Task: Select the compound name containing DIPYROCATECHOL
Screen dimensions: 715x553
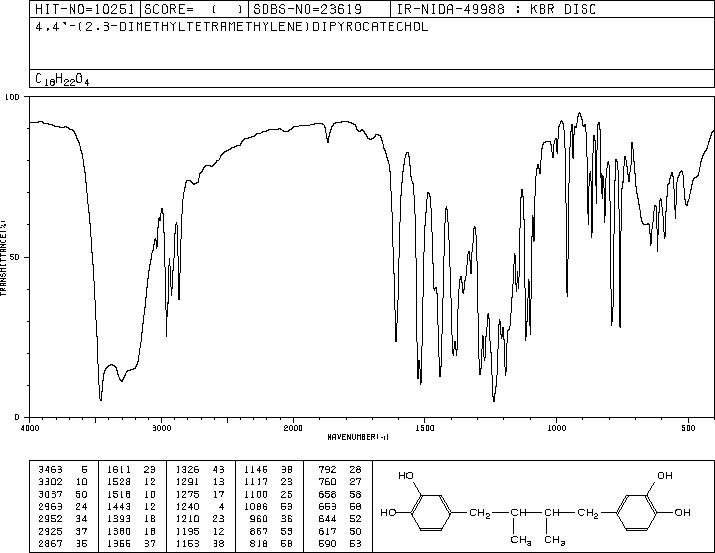Action: coord(232,27)
